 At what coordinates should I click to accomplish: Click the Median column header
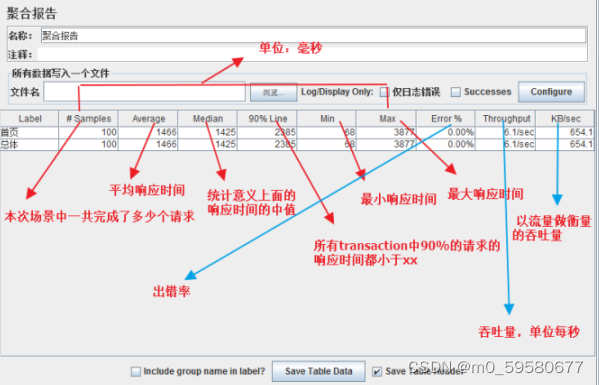click(x=207, y=119)
